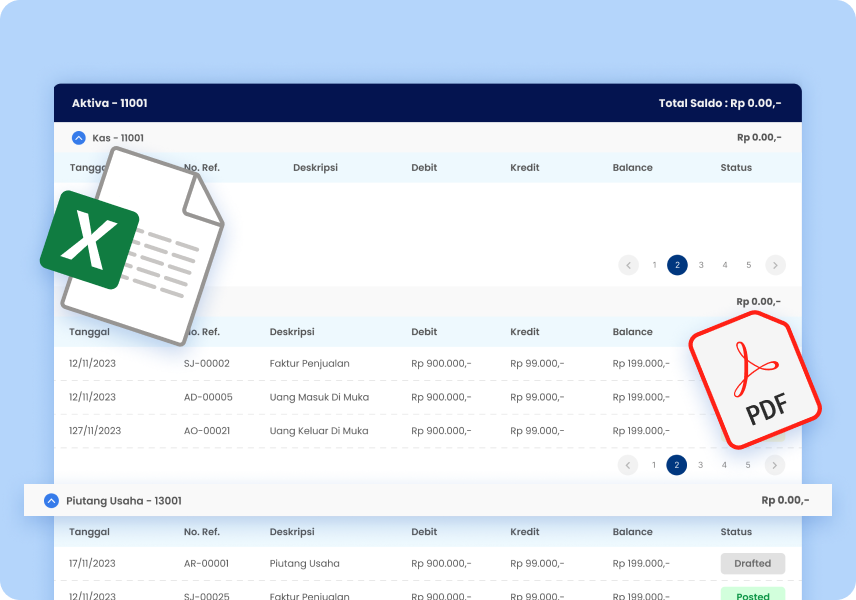Select page 4 in Kas section pagination

725,265
